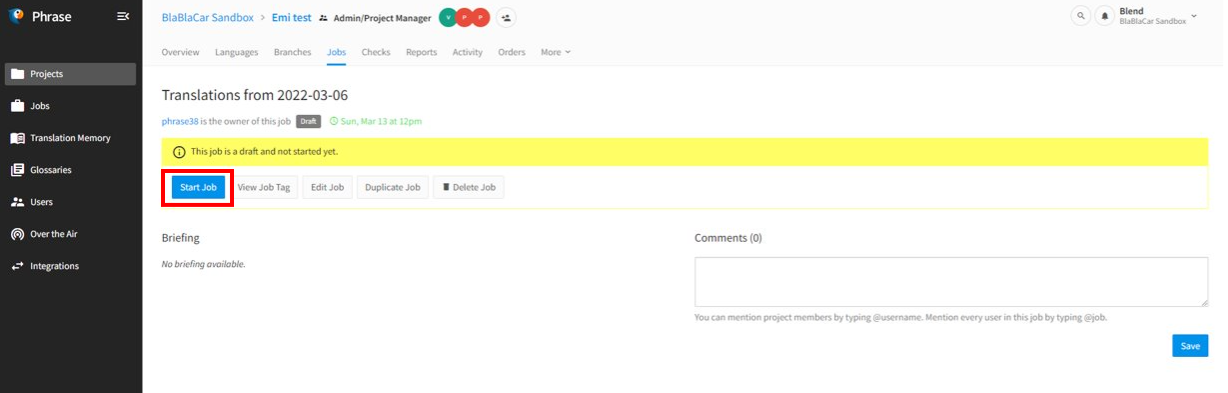Viewport: 1228px width, 393px height.
Task: Open Translation Memory from the sidebar
Action: 70,138
